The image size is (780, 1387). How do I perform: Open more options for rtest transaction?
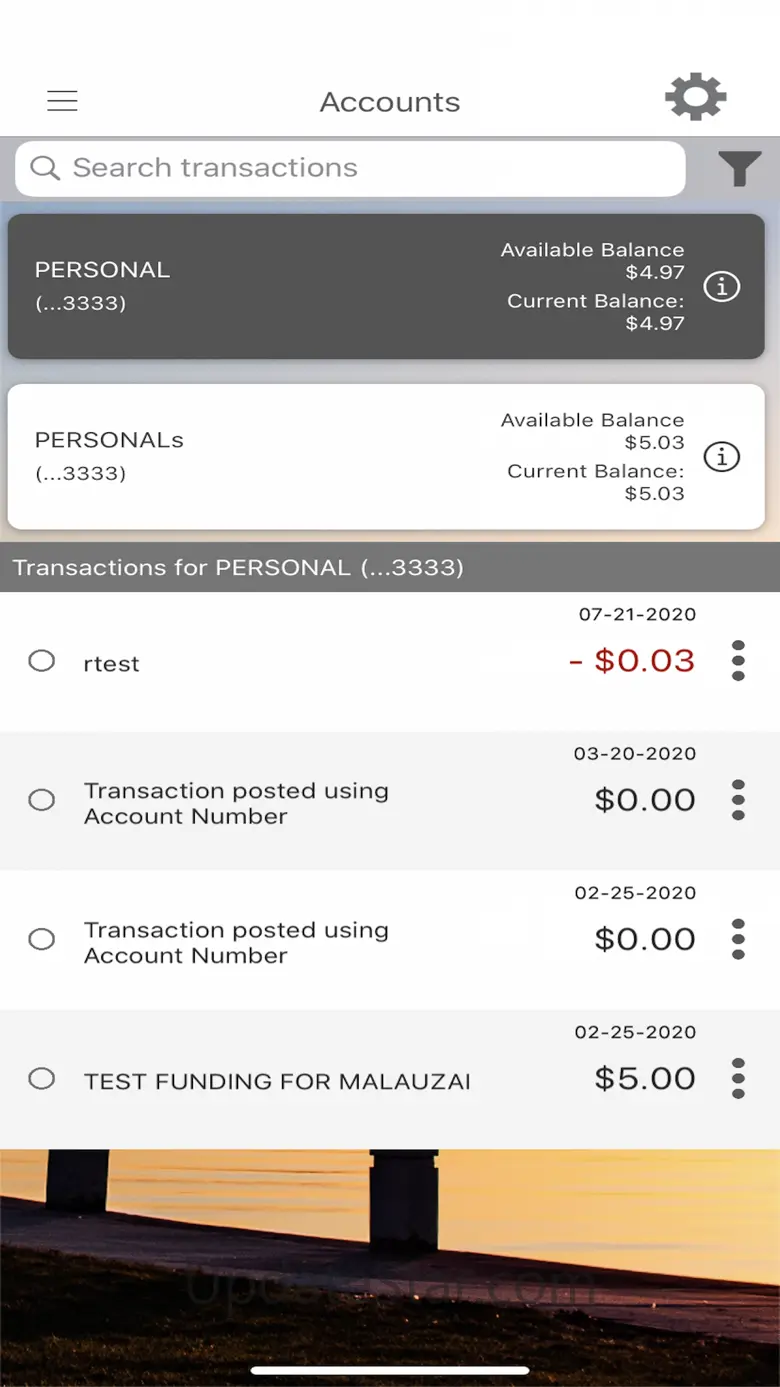(x=738, y=661)
